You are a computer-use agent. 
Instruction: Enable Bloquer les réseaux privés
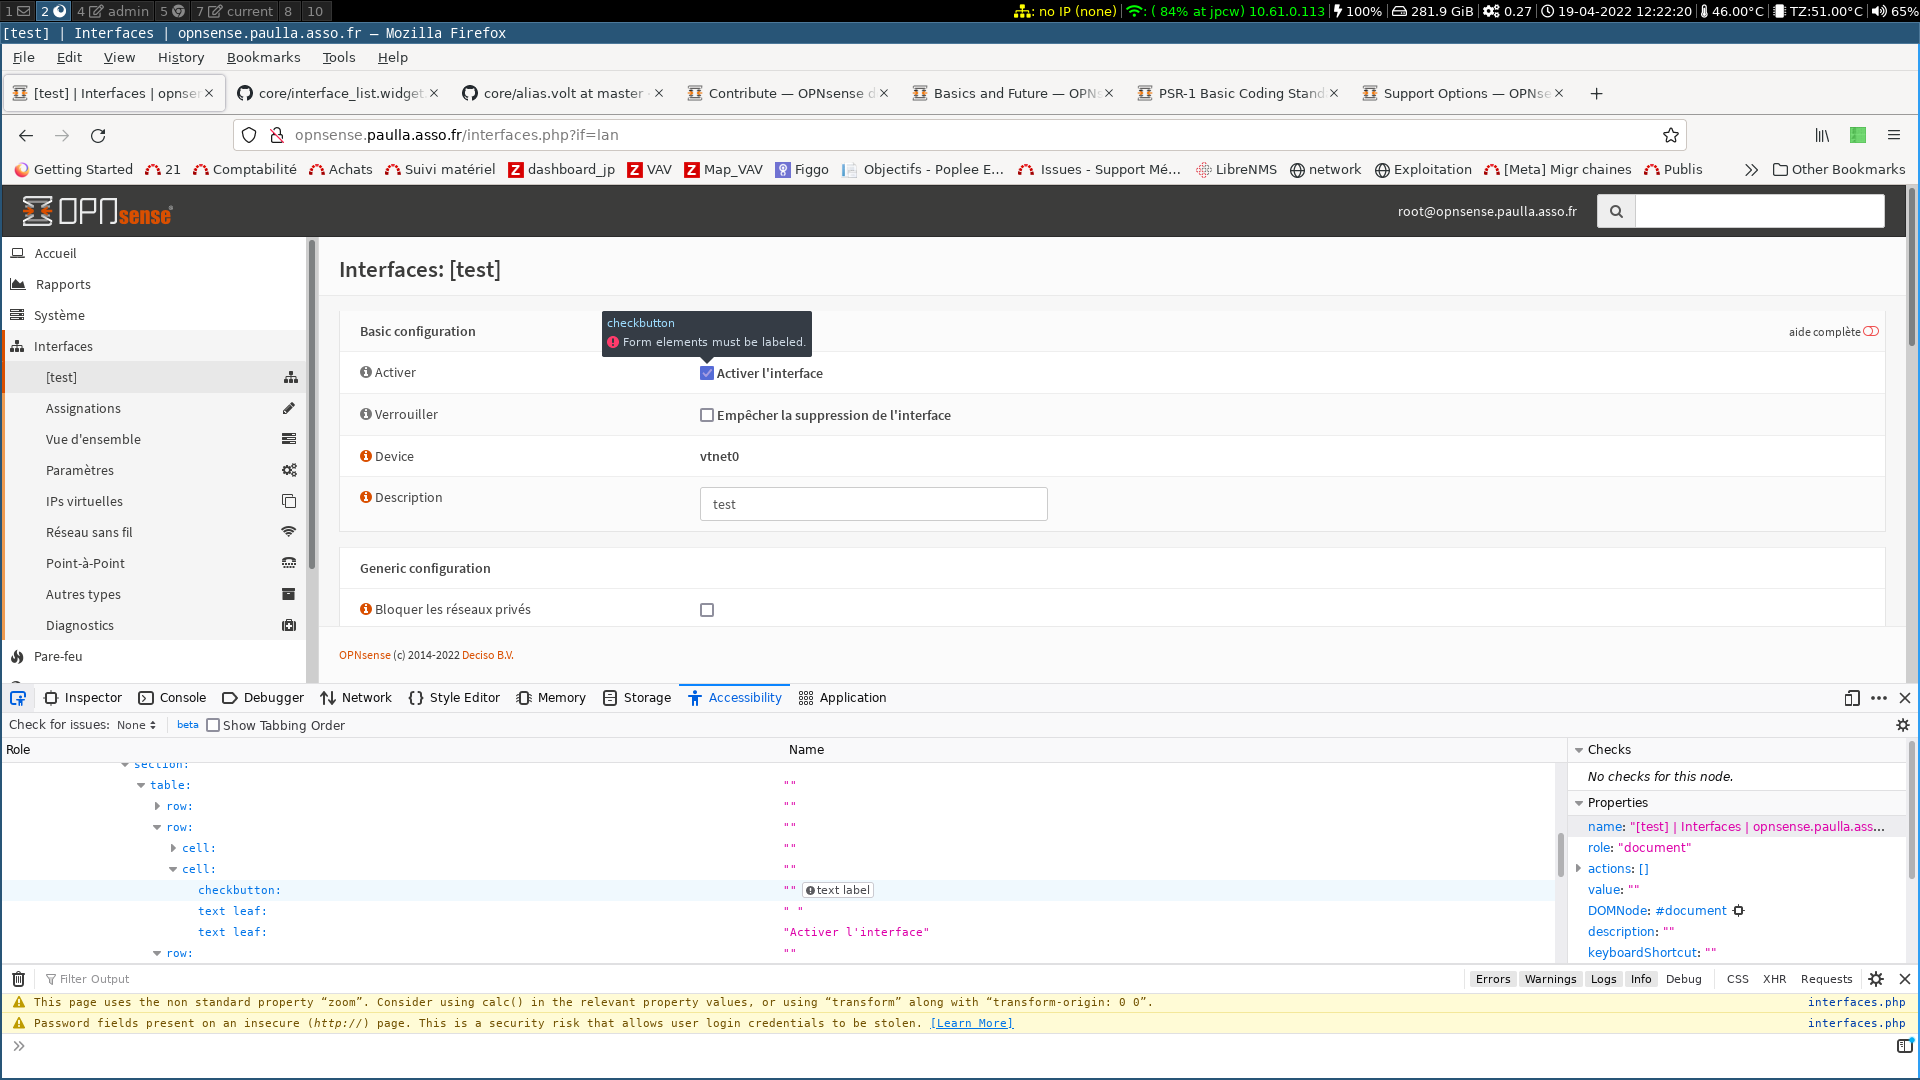coord(707,609)
